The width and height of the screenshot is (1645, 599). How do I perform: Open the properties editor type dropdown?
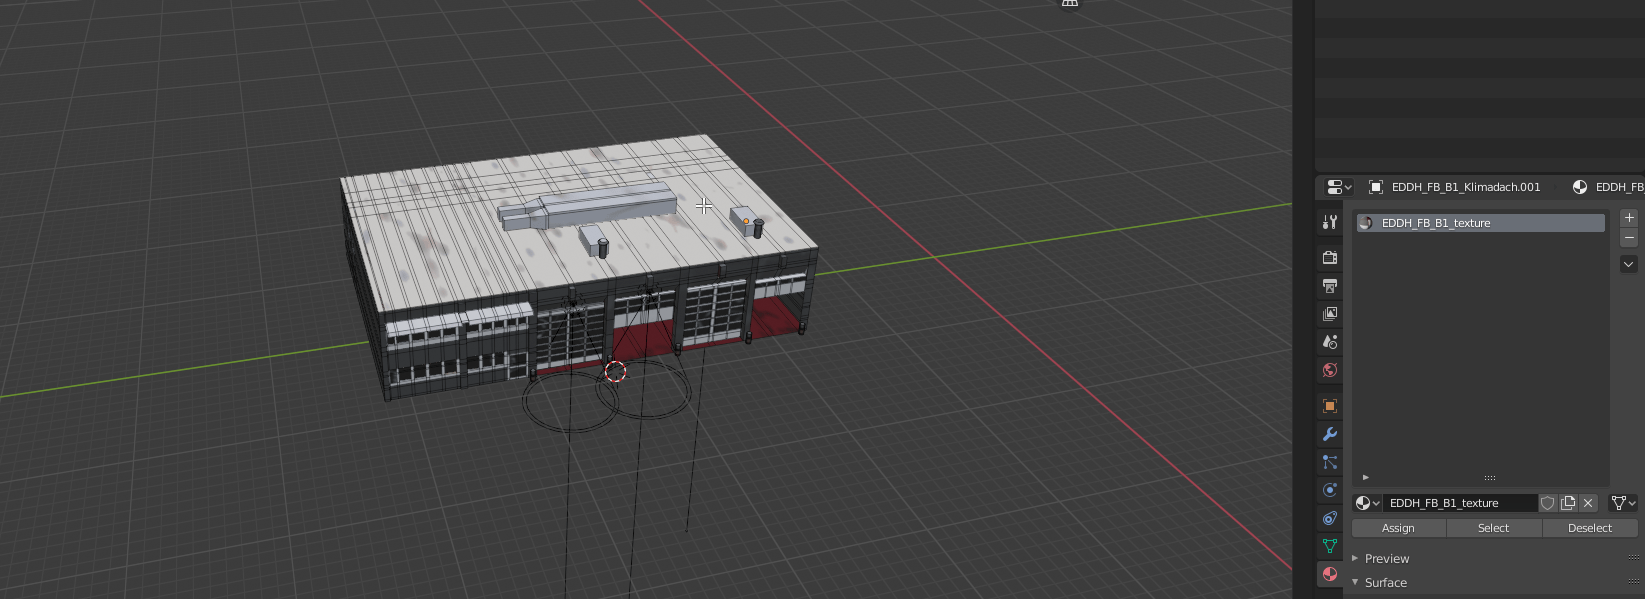click(1339, 187)
